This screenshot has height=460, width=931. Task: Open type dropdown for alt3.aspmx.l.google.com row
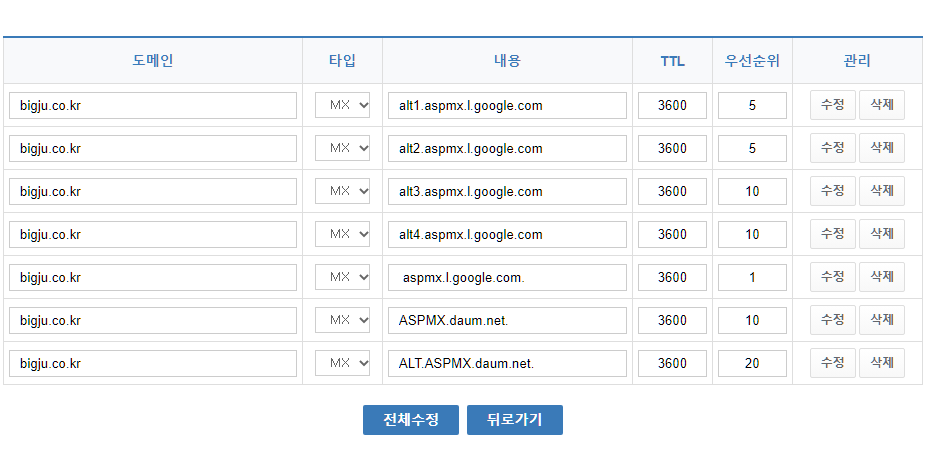tap(343, 191)
